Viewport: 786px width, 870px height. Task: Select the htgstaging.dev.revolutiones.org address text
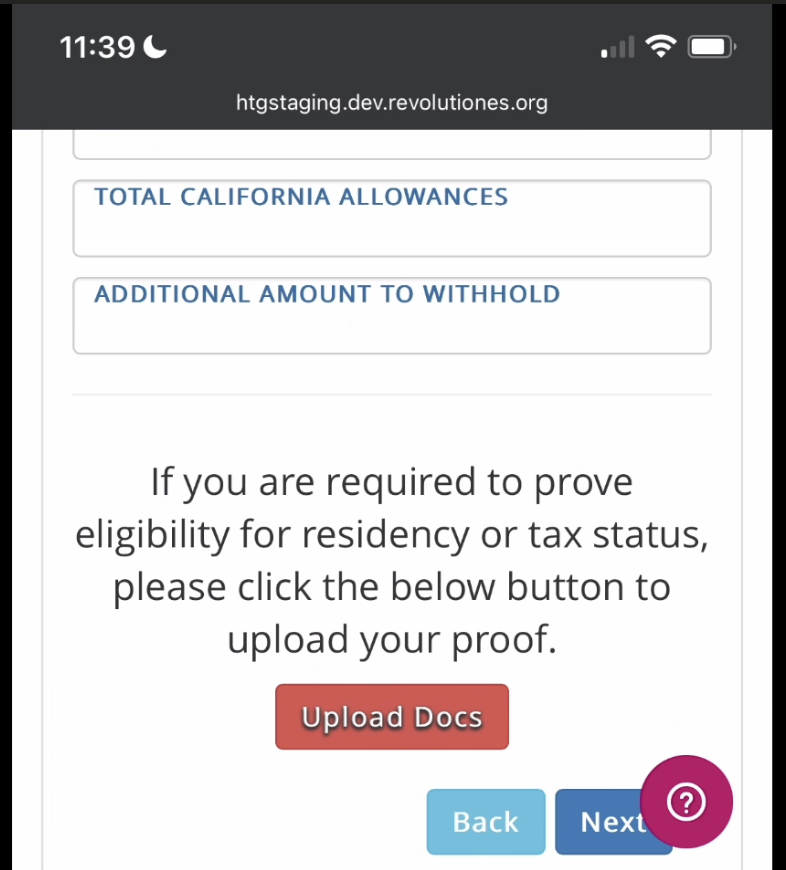click(x=392, y=103)
